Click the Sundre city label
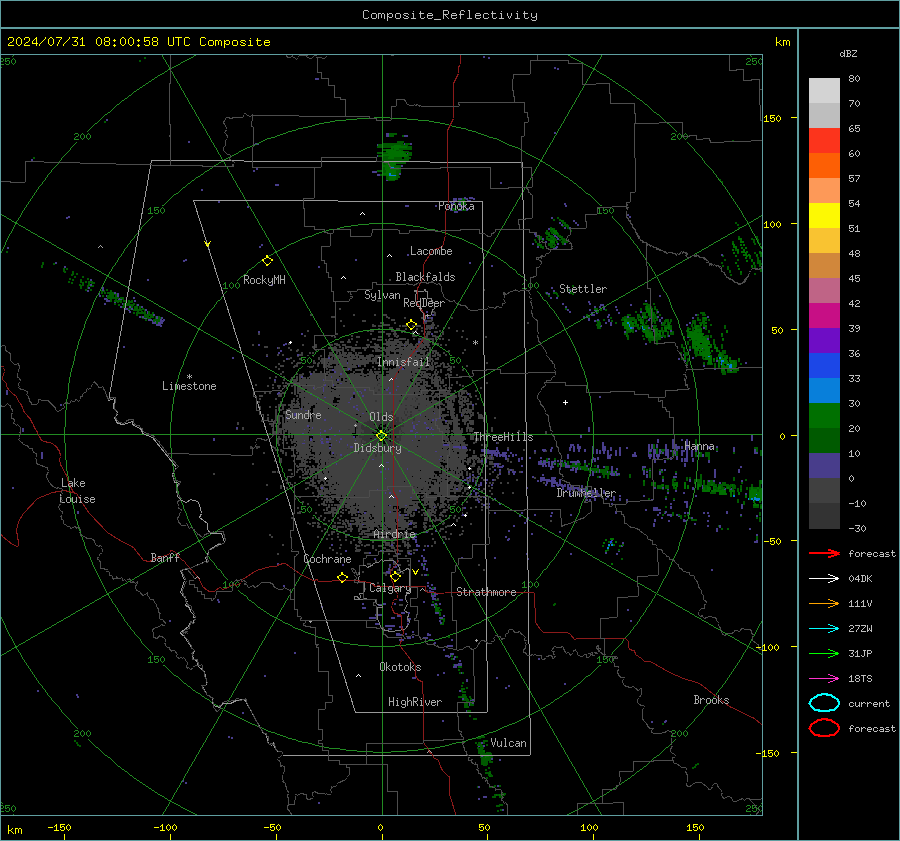The image size is (900, 841). [x=303, y=414]
